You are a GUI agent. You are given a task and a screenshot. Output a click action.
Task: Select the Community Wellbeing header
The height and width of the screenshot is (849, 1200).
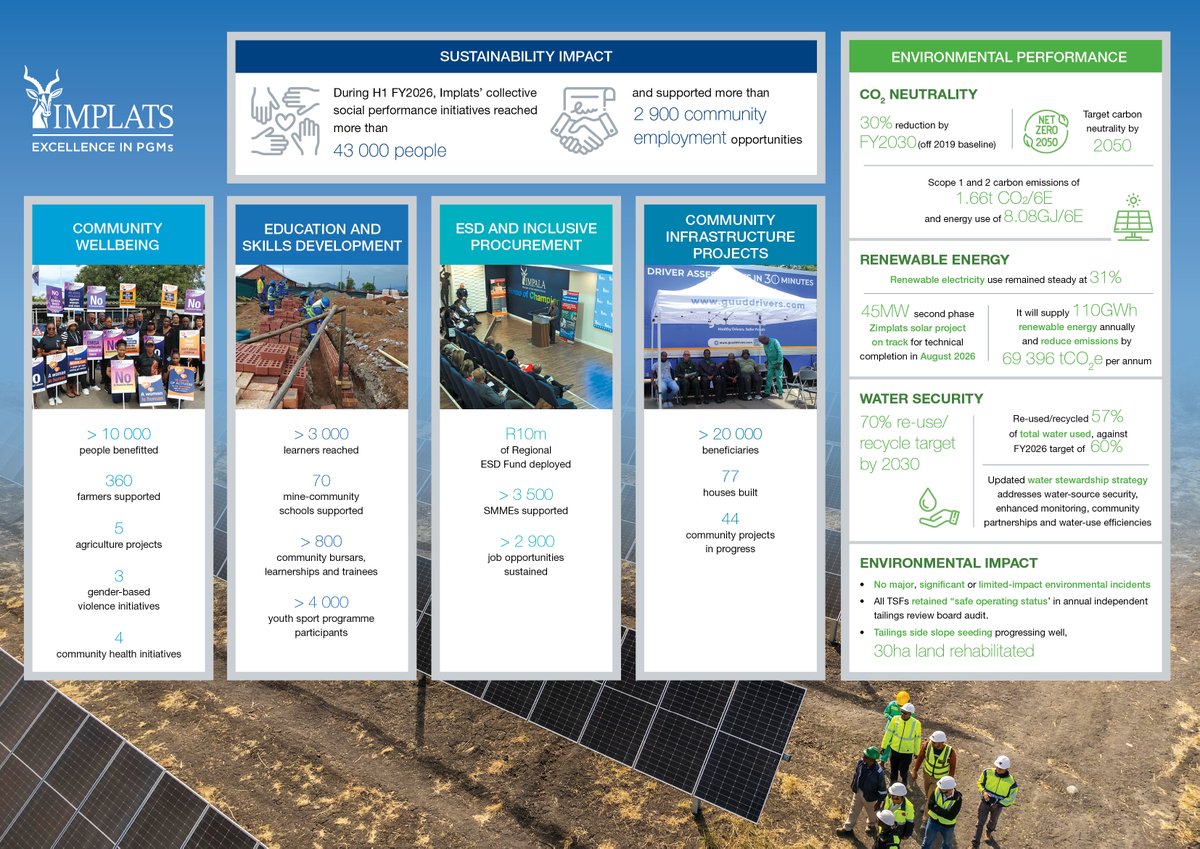(118, 235)
